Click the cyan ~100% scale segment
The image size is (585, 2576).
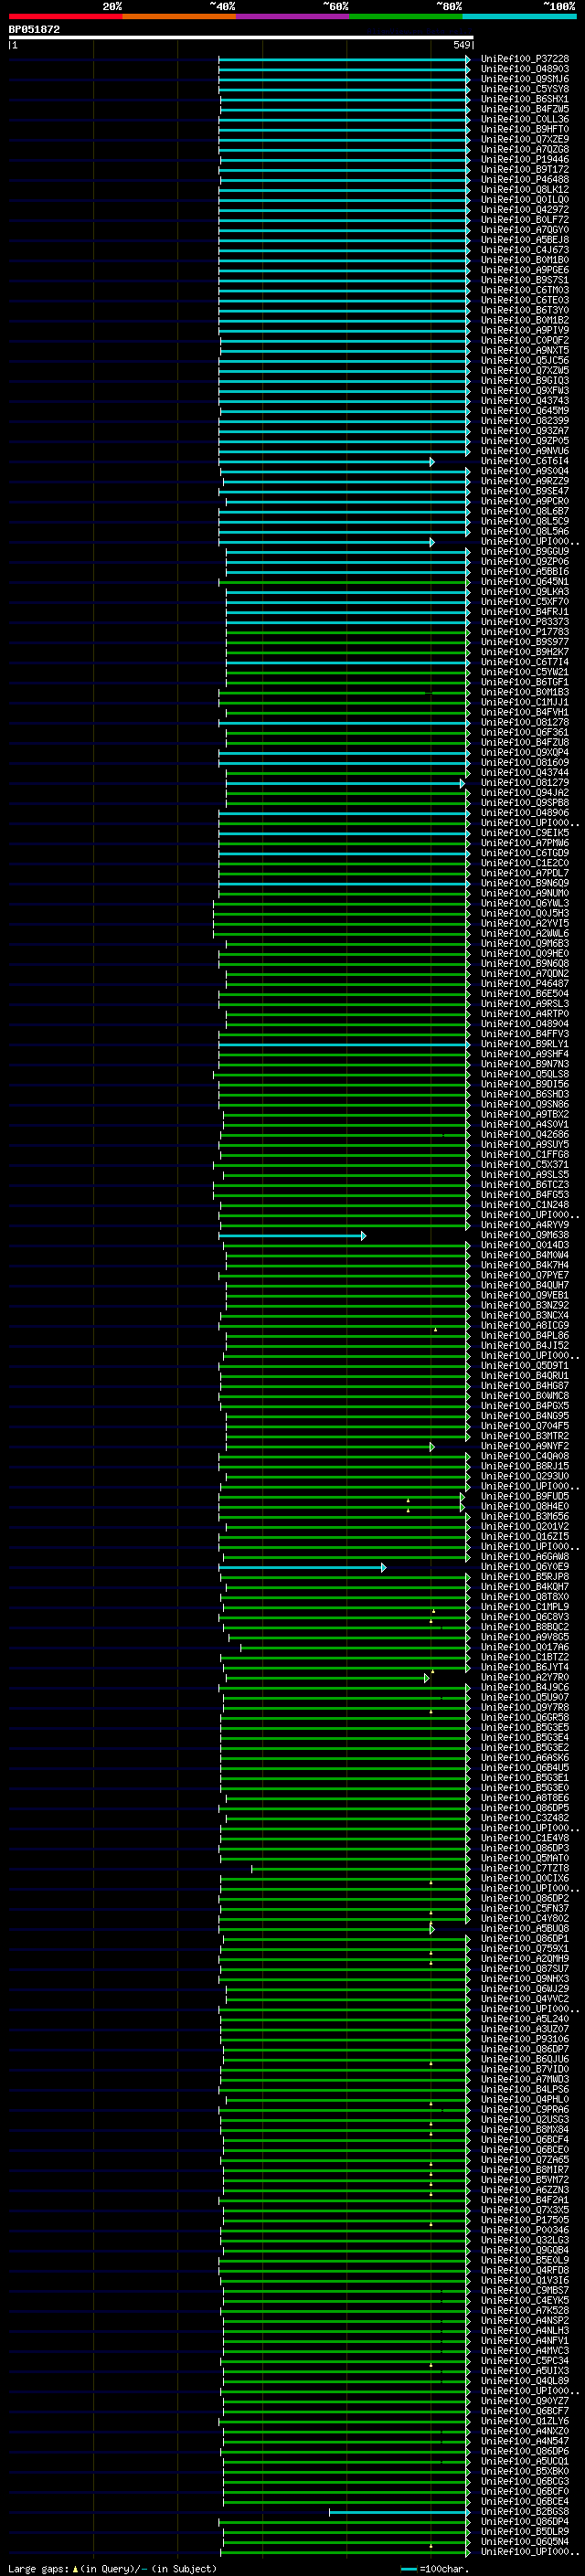coord(519,17)
